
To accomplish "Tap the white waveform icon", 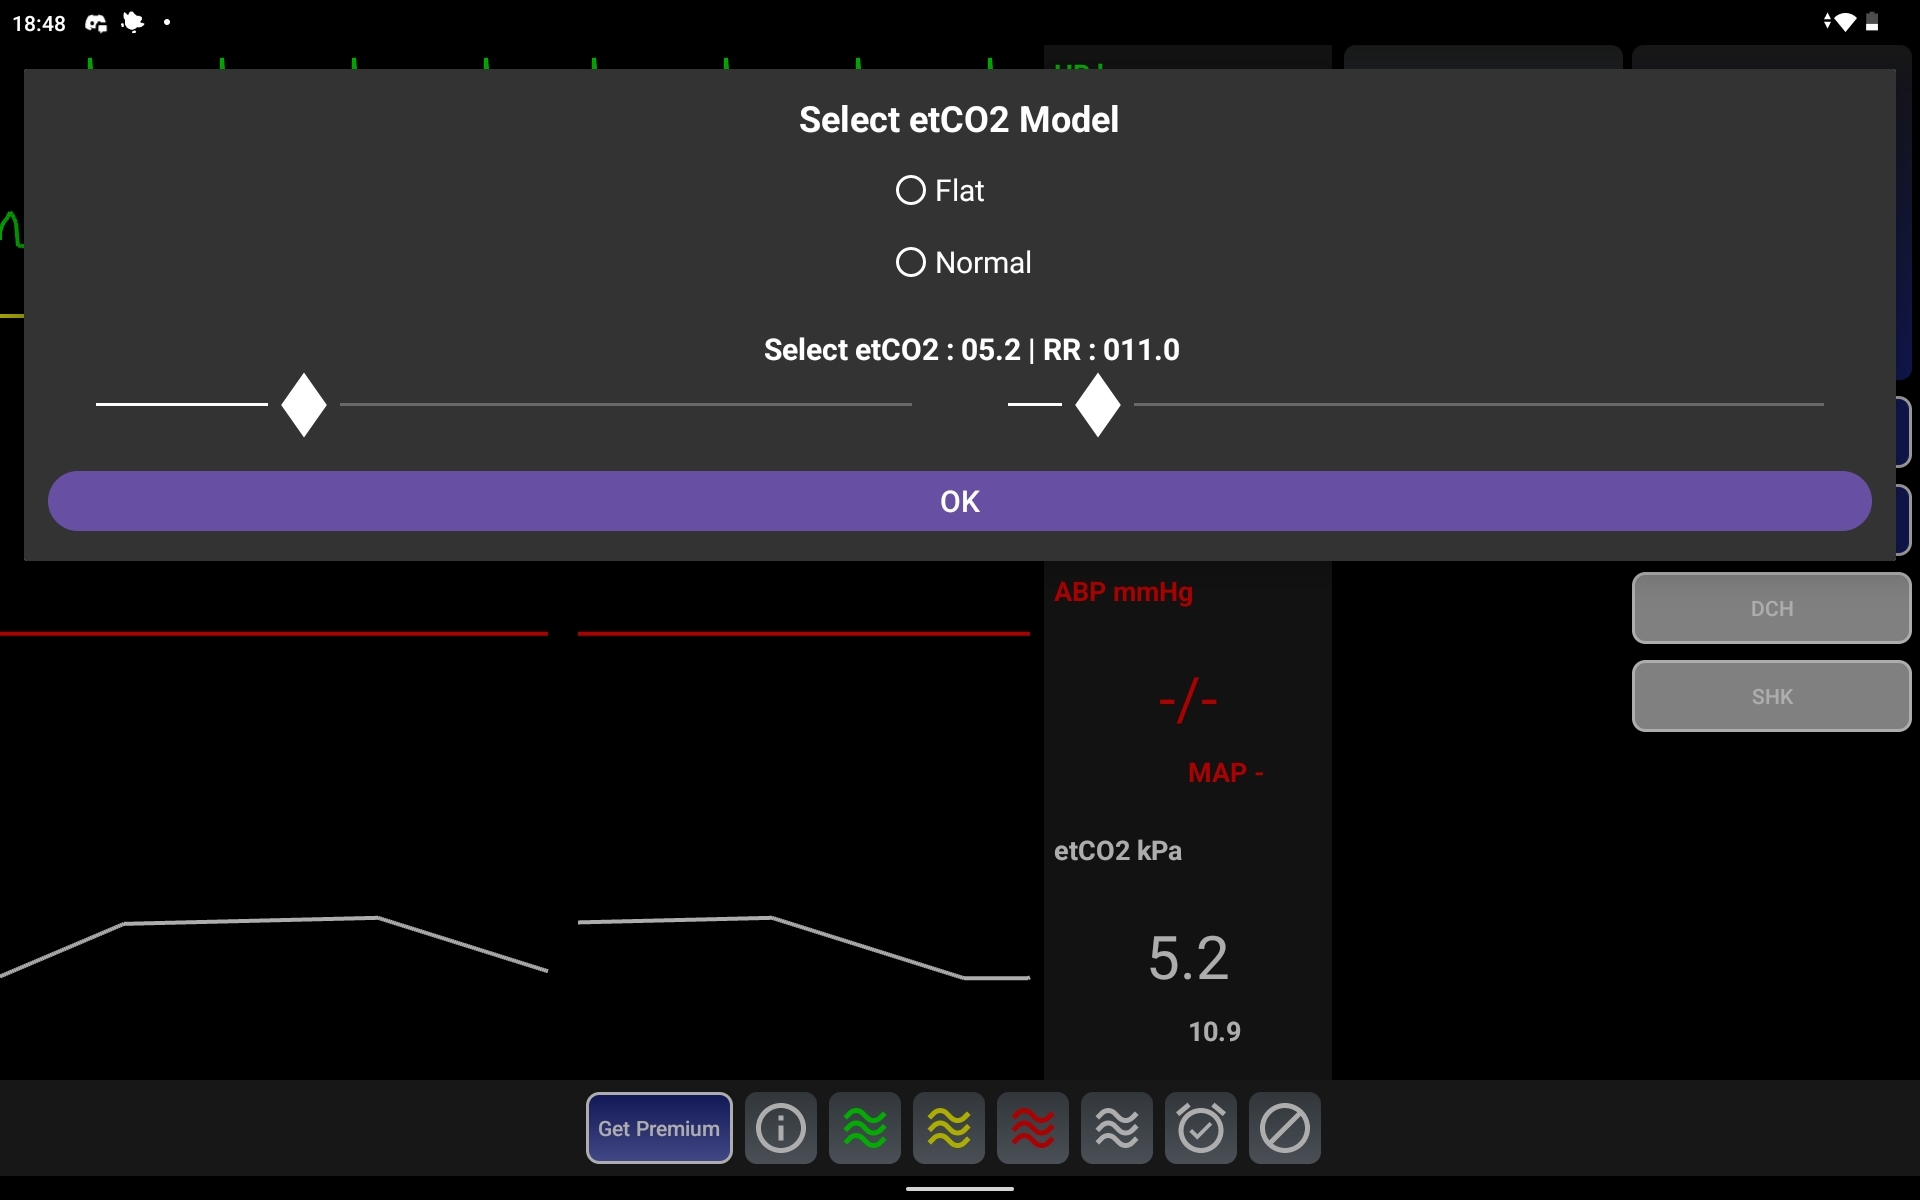I will (1116, 1128).
